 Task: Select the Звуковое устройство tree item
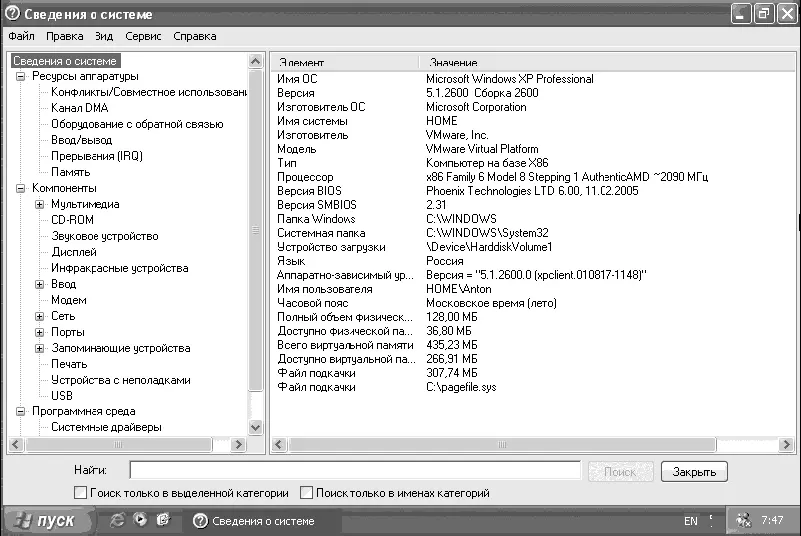(105, 236)
